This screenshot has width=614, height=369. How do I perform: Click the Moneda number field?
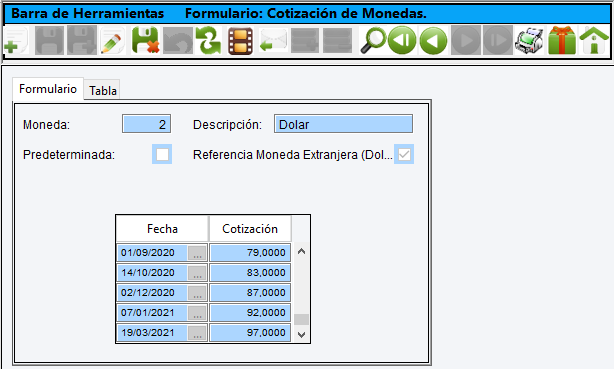coord(146,124)
